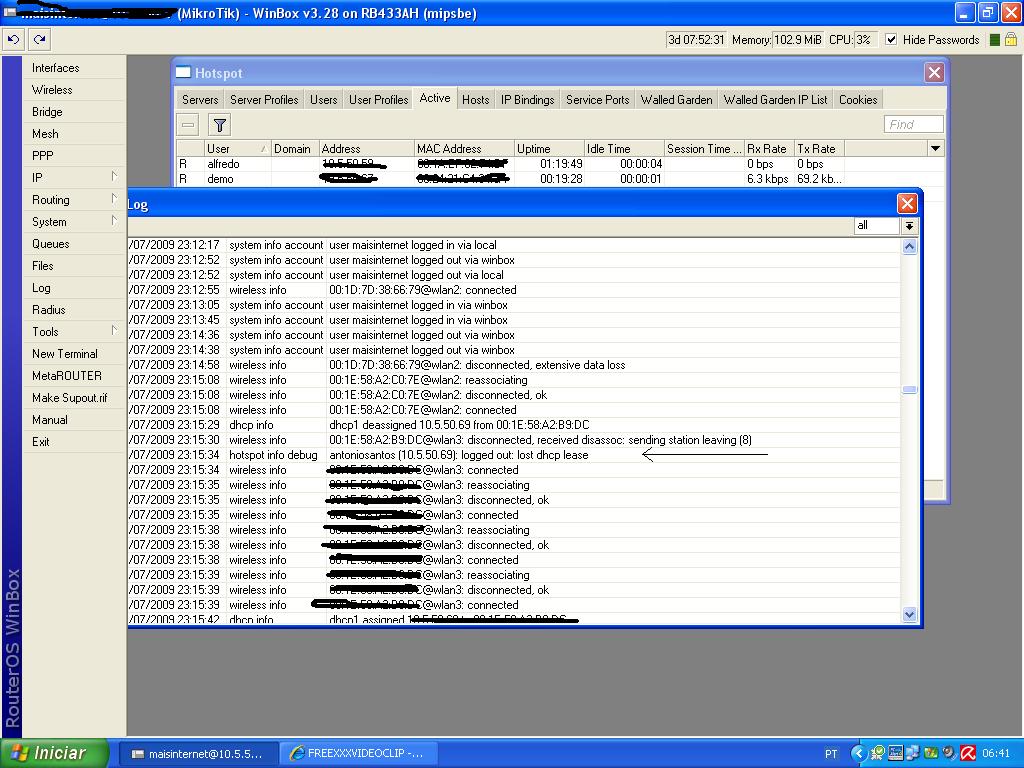1024x768 pixels.
Task: Close the Hotspot window
Action: [x=935, y=72]
